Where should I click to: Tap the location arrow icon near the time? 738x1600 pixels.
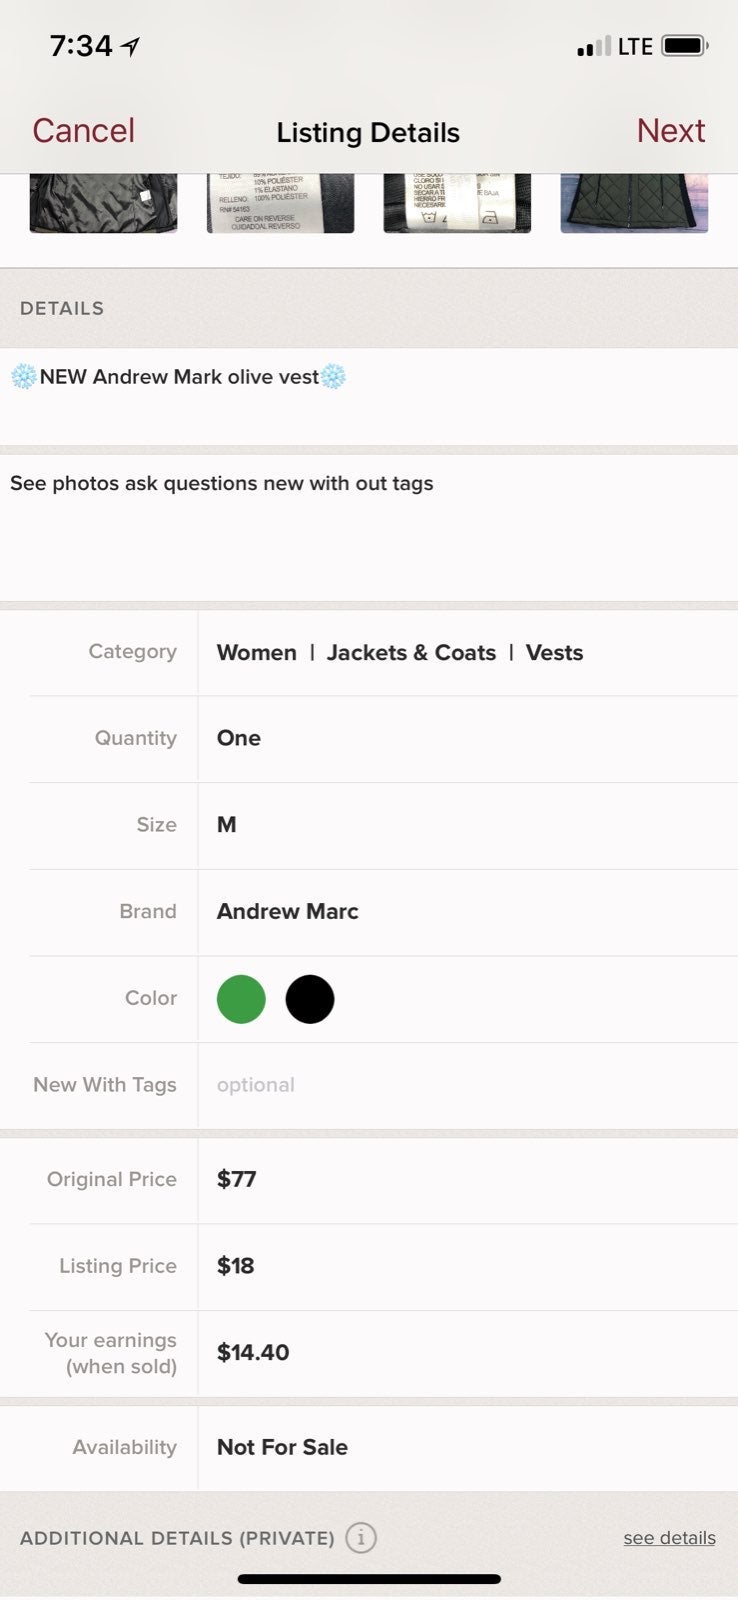point(130,46)
